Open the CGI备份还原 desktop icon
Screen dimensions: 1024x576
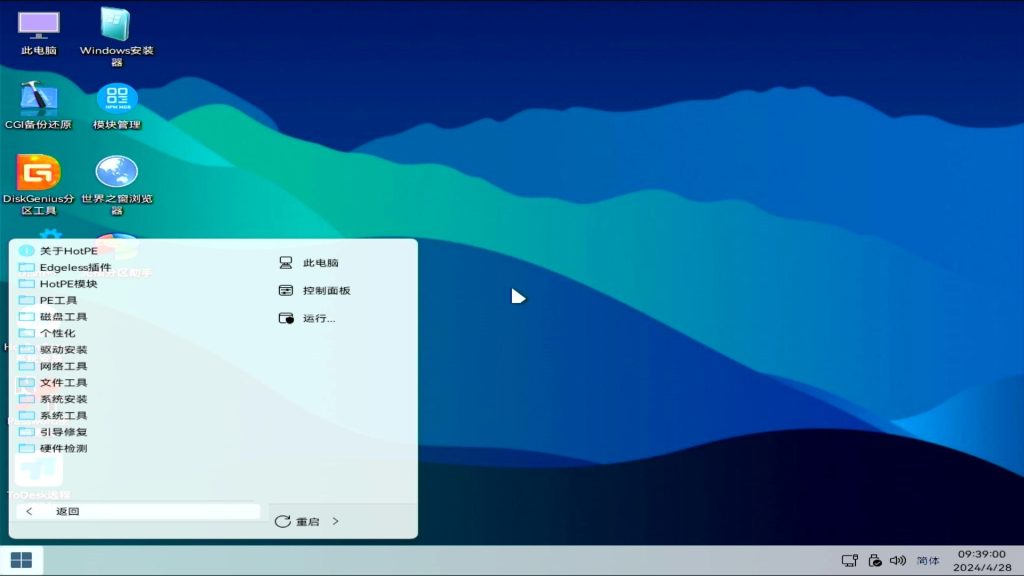[38, 106]
